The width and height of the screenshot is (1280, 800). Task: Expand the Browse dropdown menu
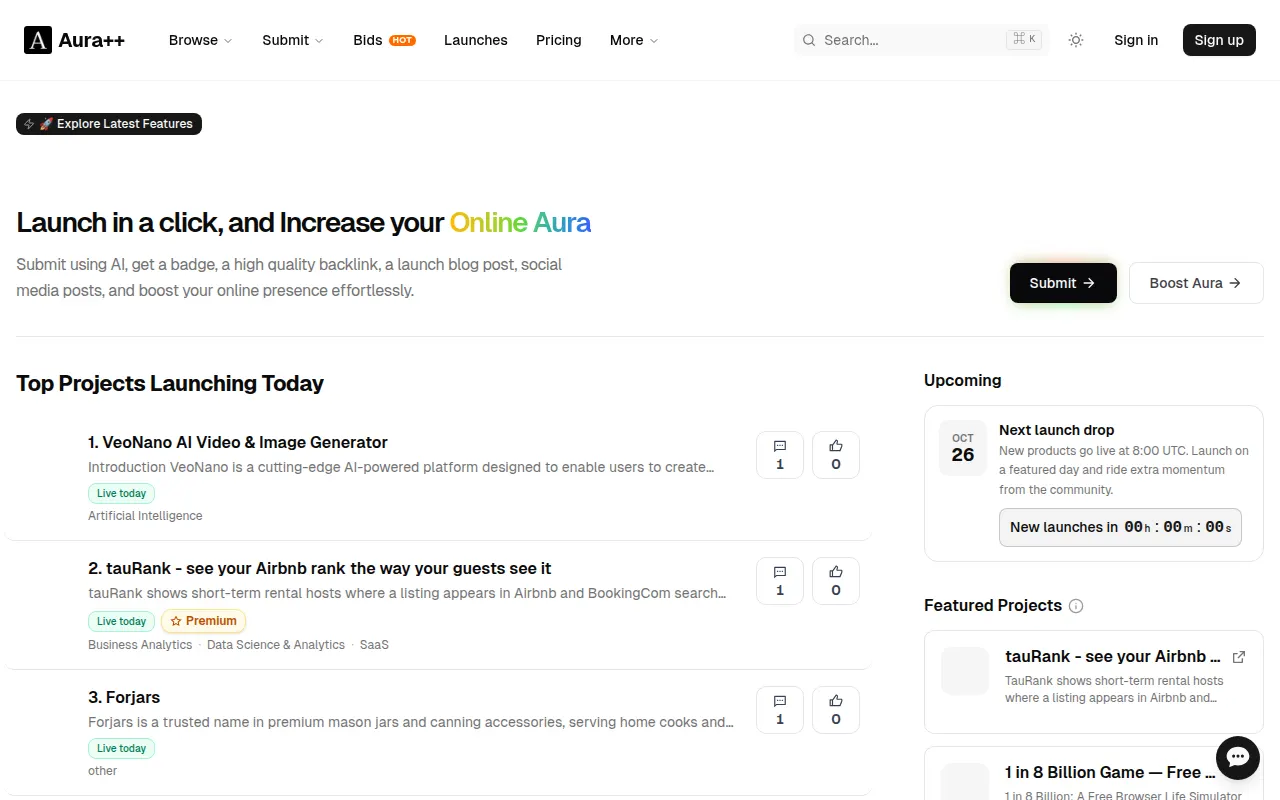200,40
